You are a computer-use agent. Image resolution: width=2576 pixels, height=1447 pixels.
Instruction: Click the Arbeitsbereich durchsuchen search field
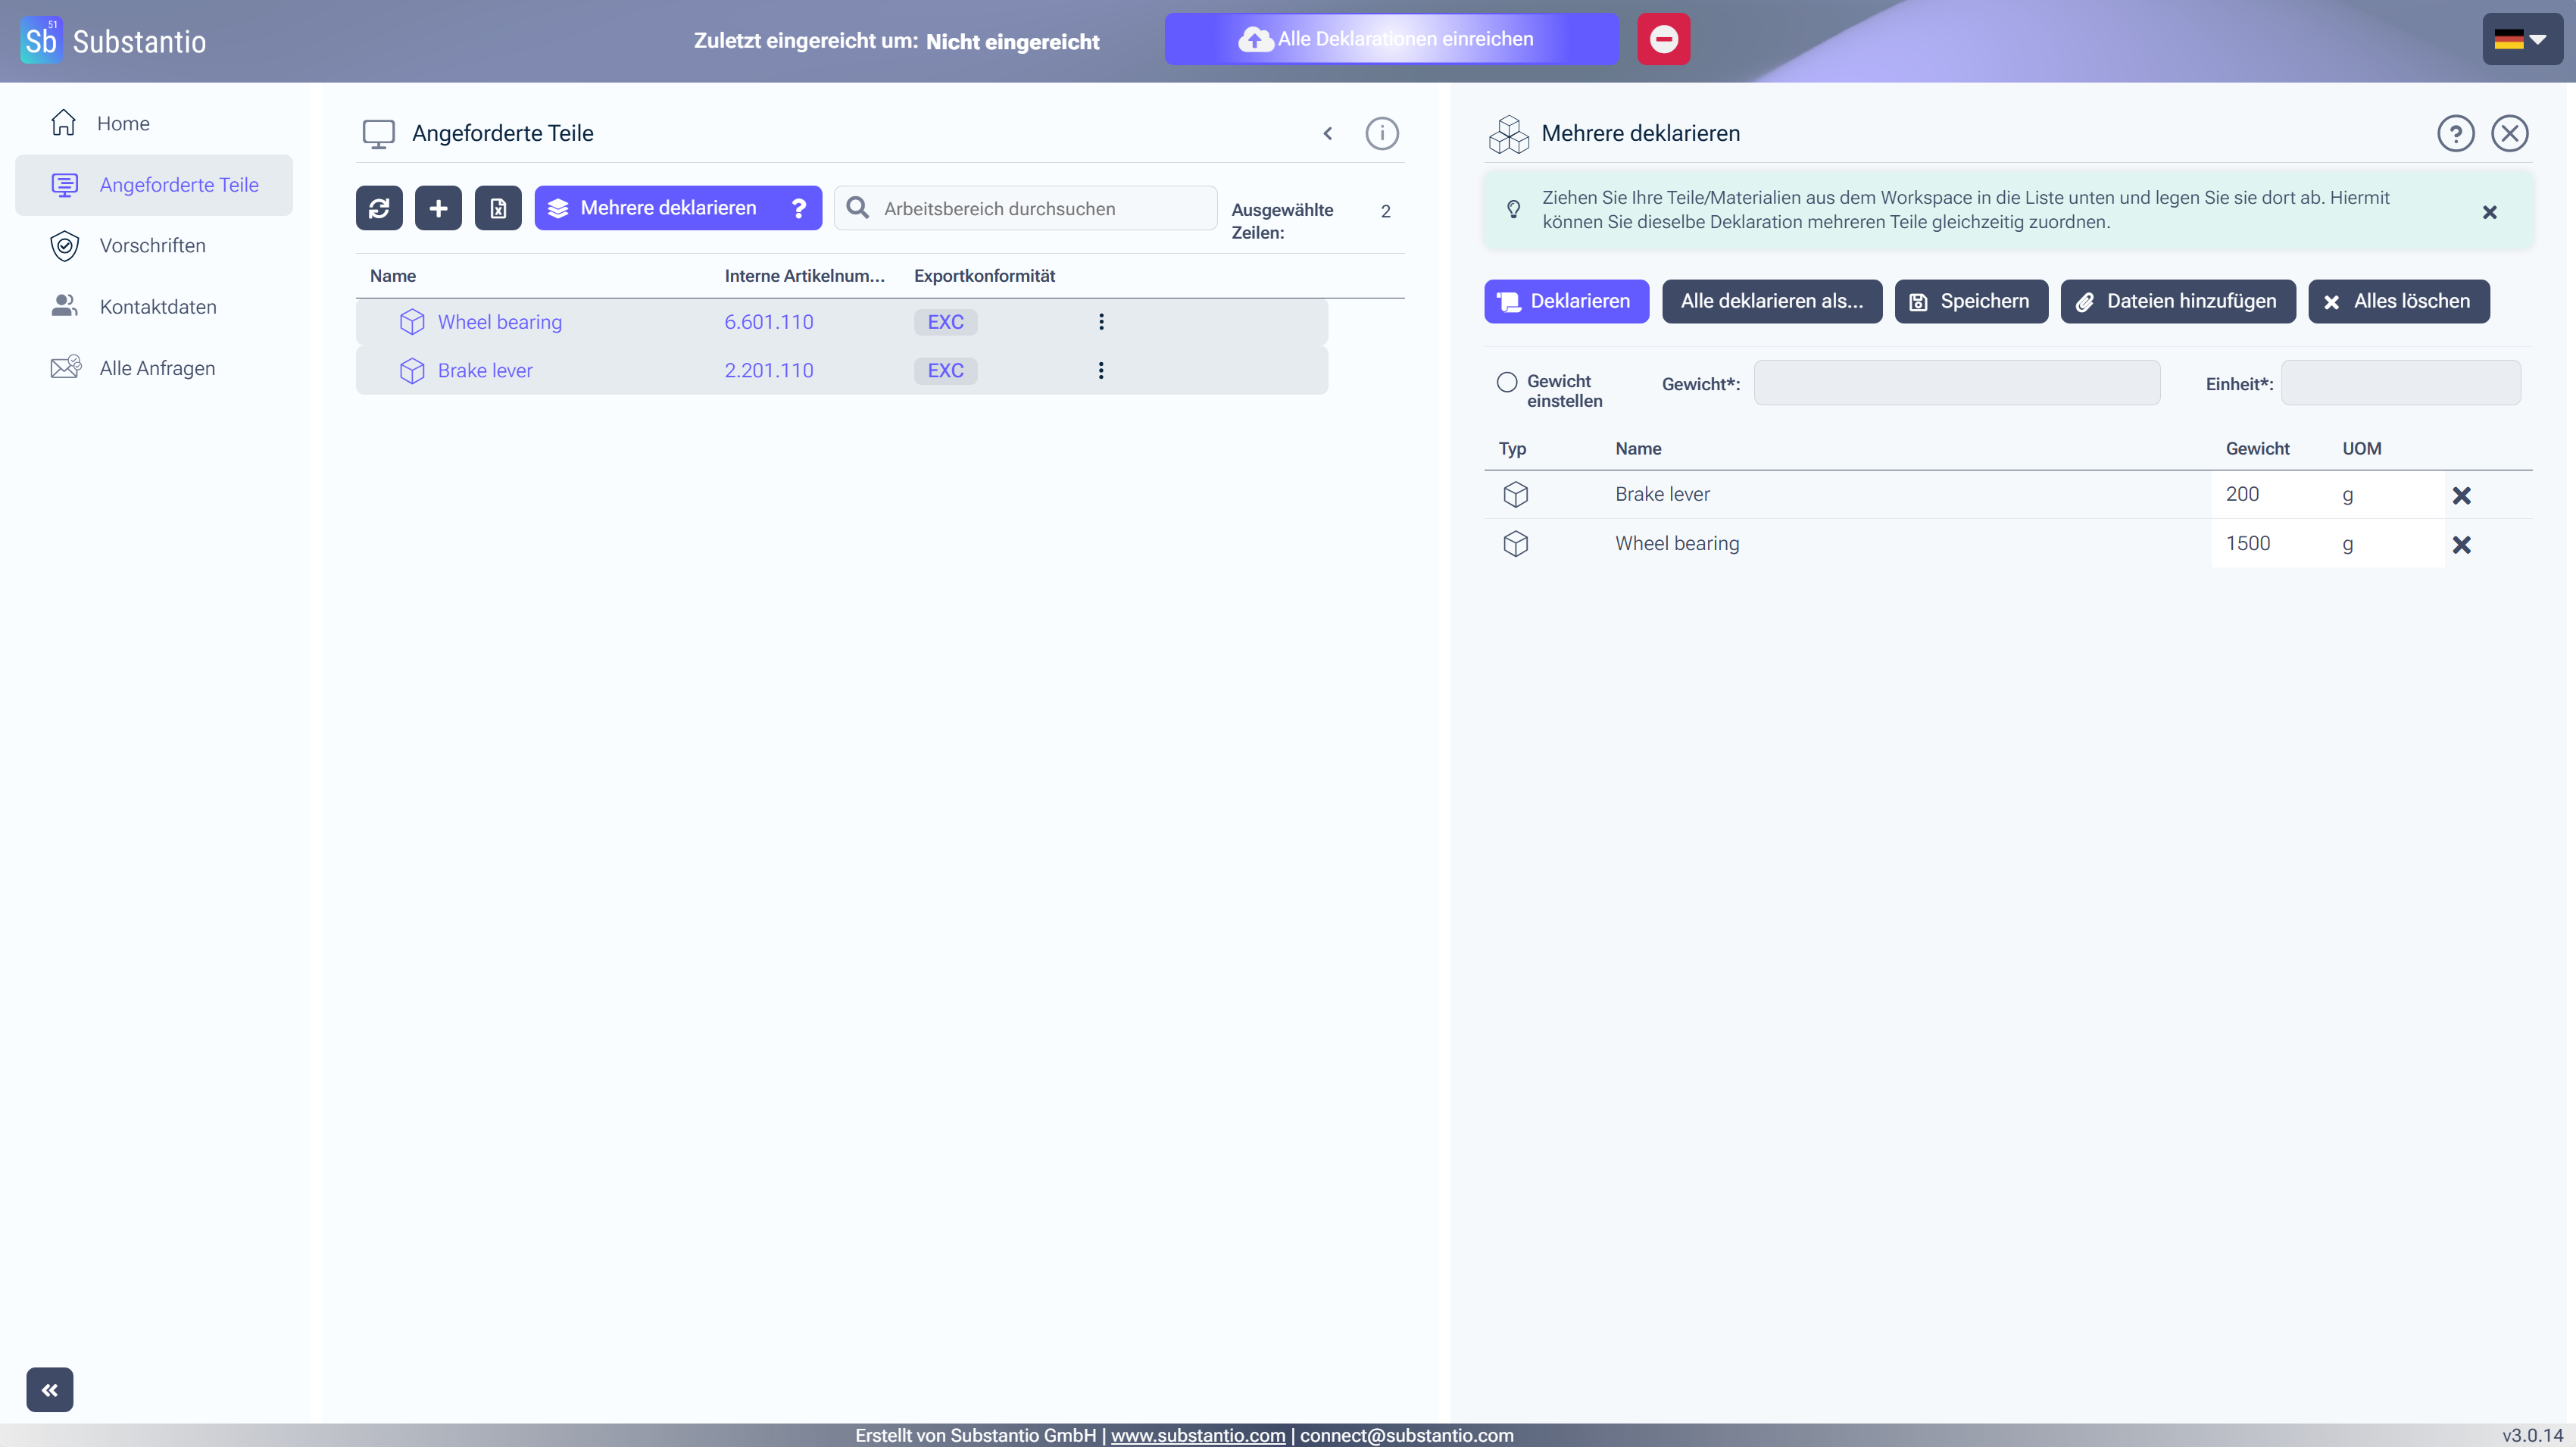(x=1040, y=208)
